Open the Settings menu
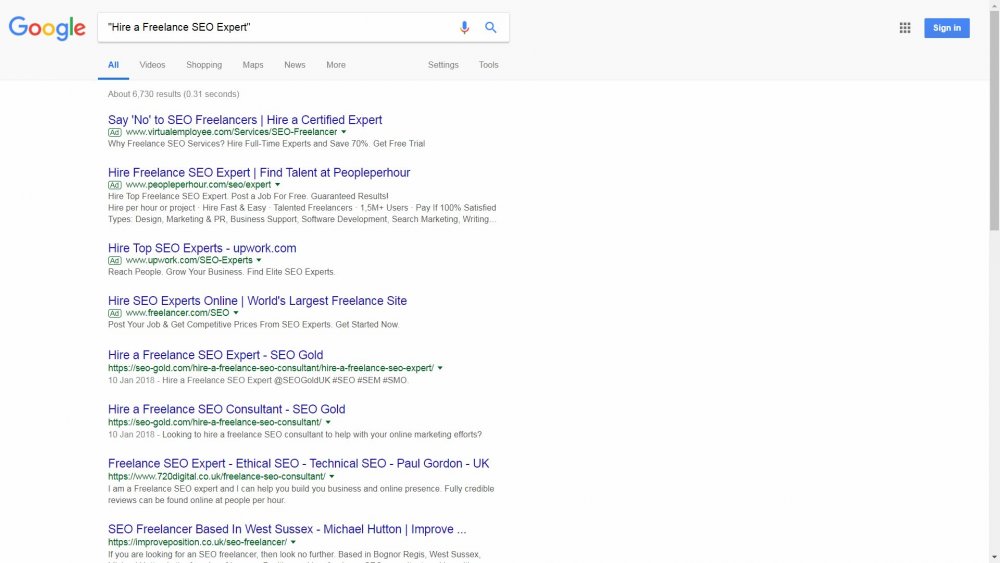This screenshot has height=563, width=1000. coord(443,65)
